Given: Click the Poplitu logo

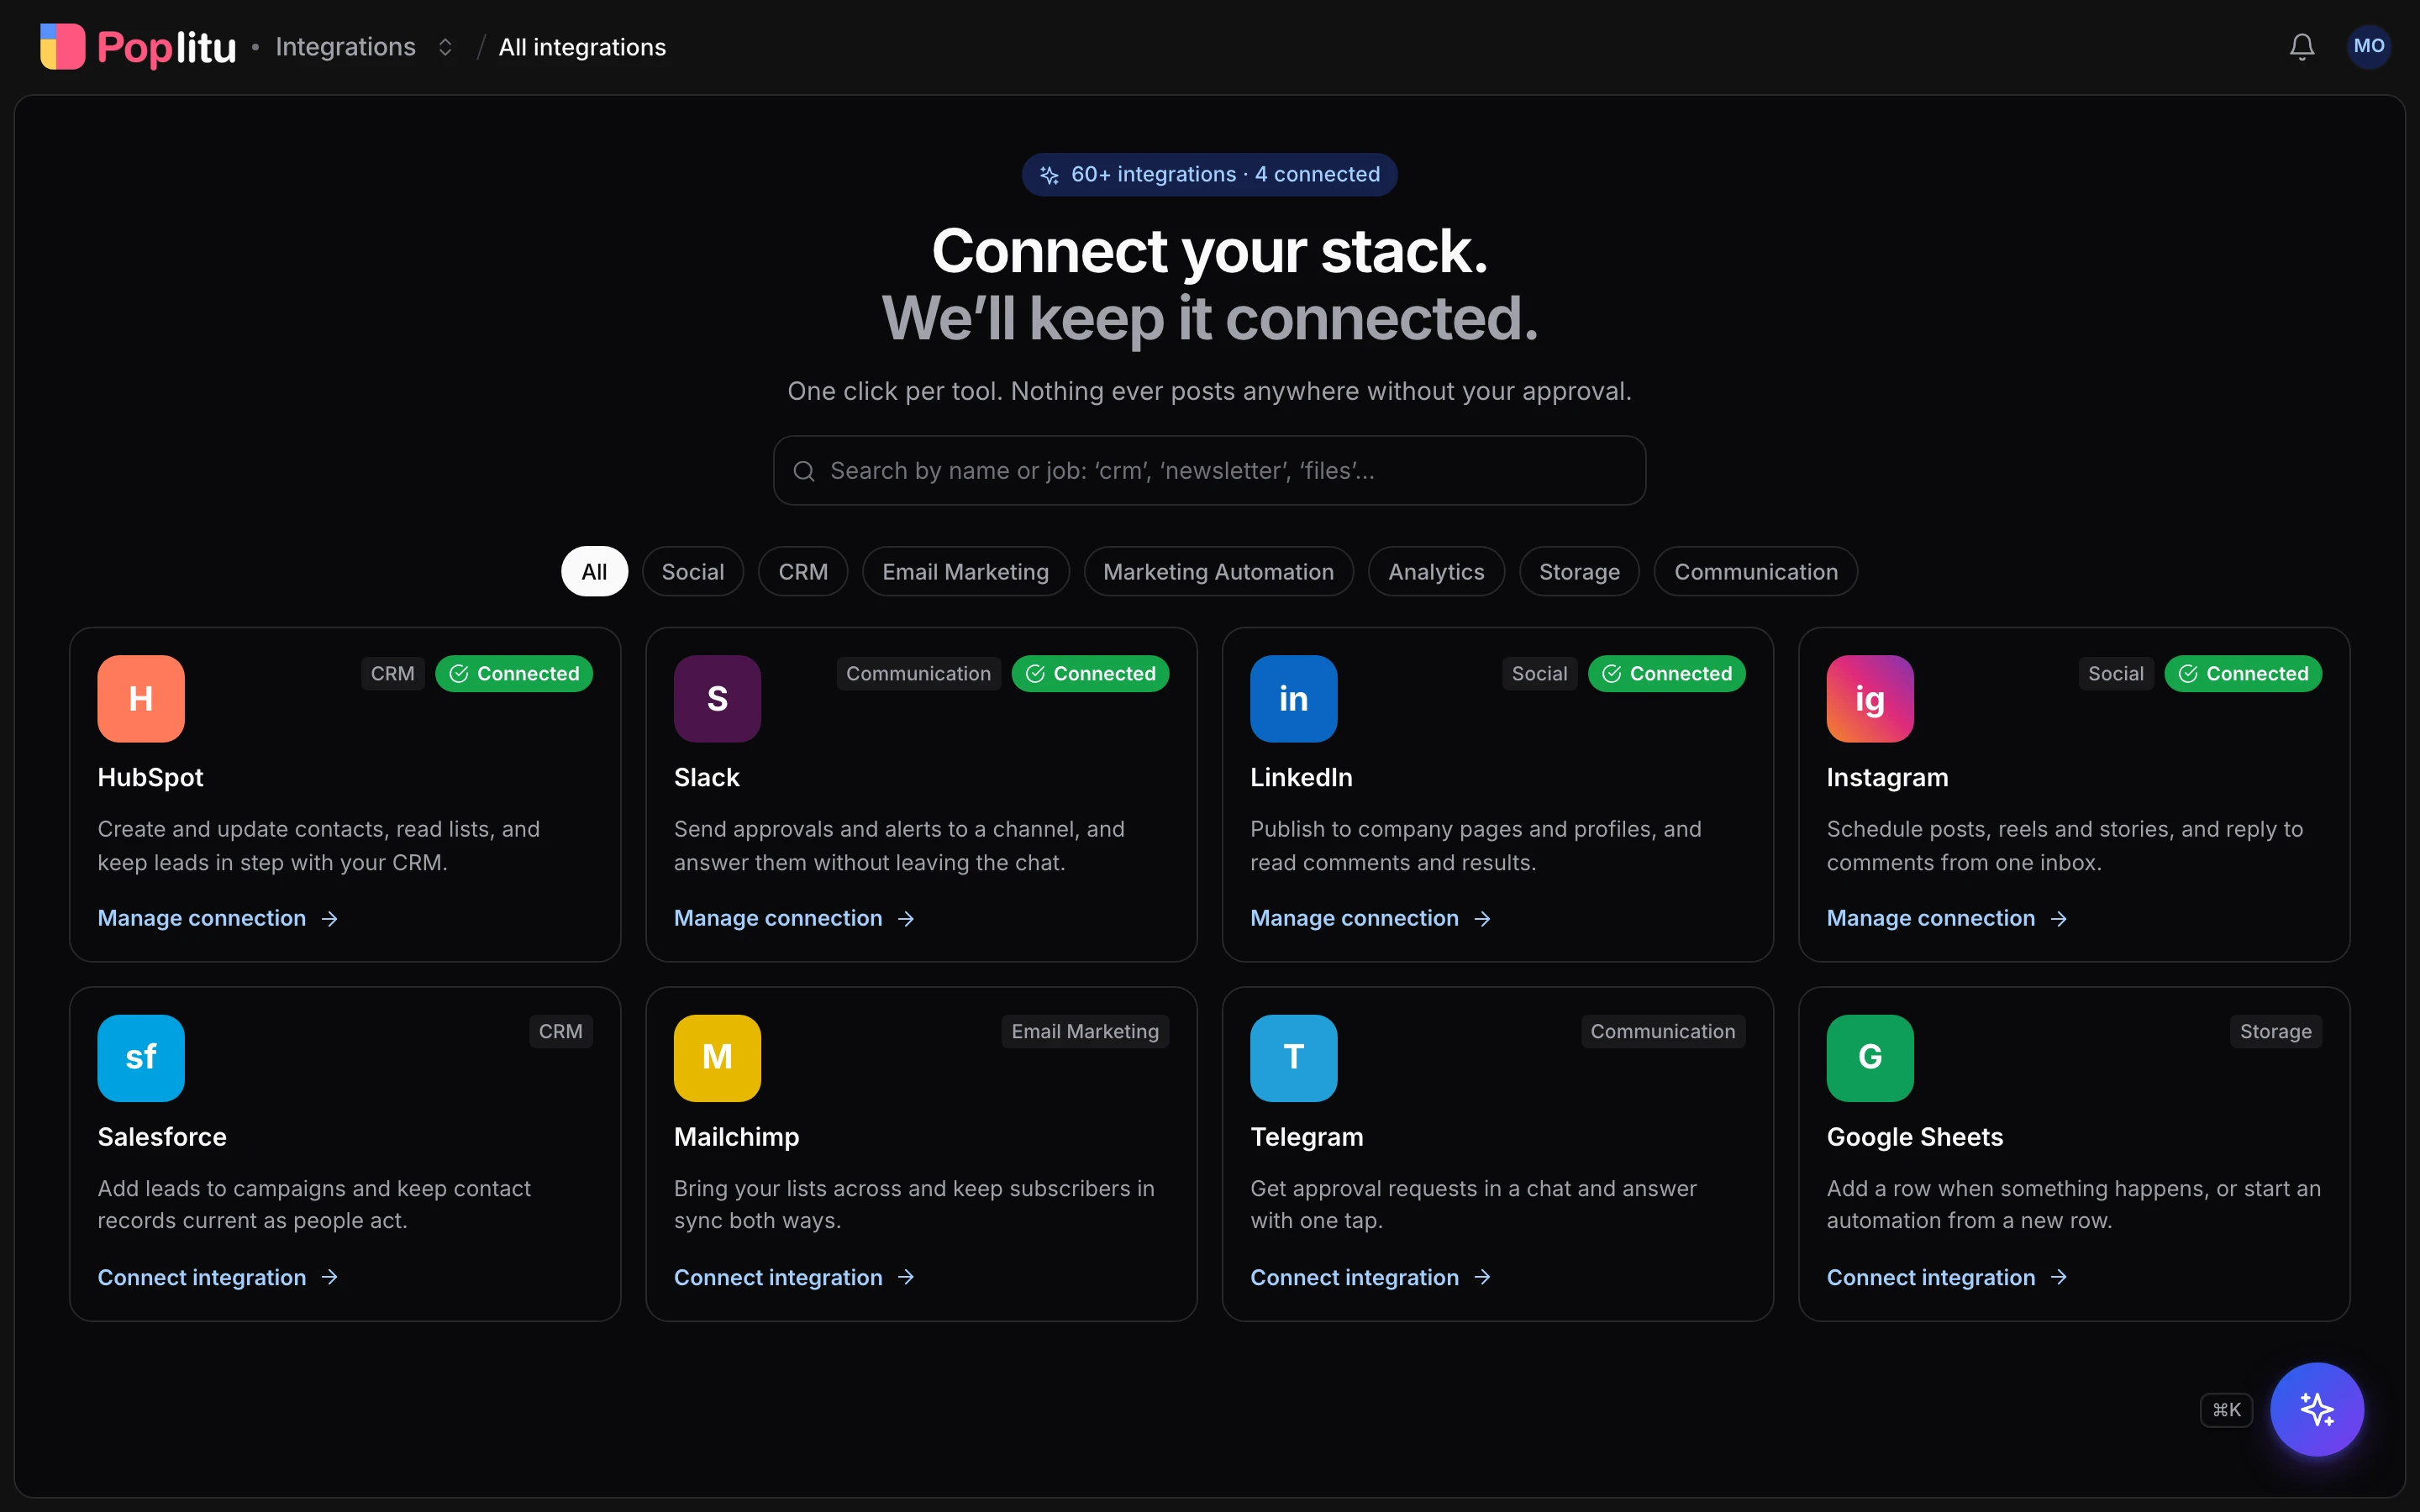Looking at the screenshot, I should [x=138, y=47].
